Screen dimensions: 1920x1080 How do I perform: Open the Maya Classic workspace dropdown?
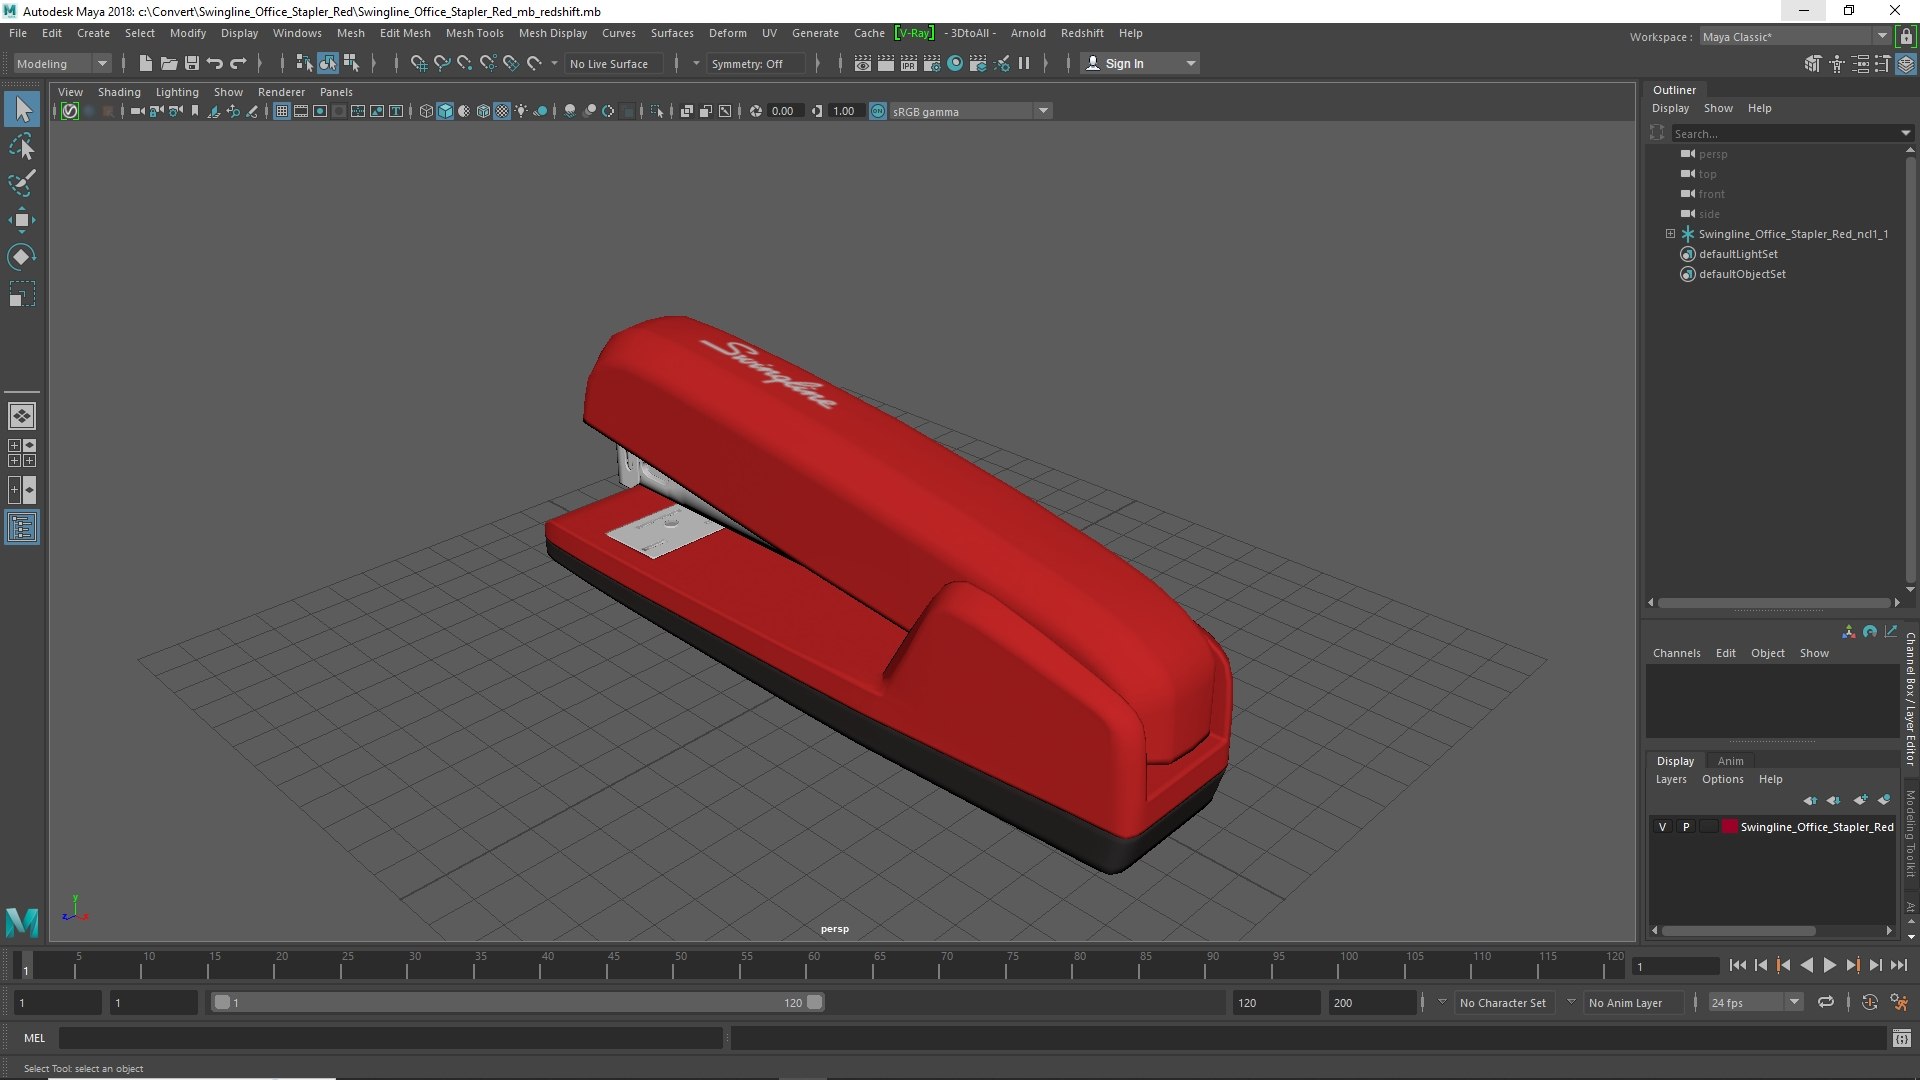point(1795,37)
